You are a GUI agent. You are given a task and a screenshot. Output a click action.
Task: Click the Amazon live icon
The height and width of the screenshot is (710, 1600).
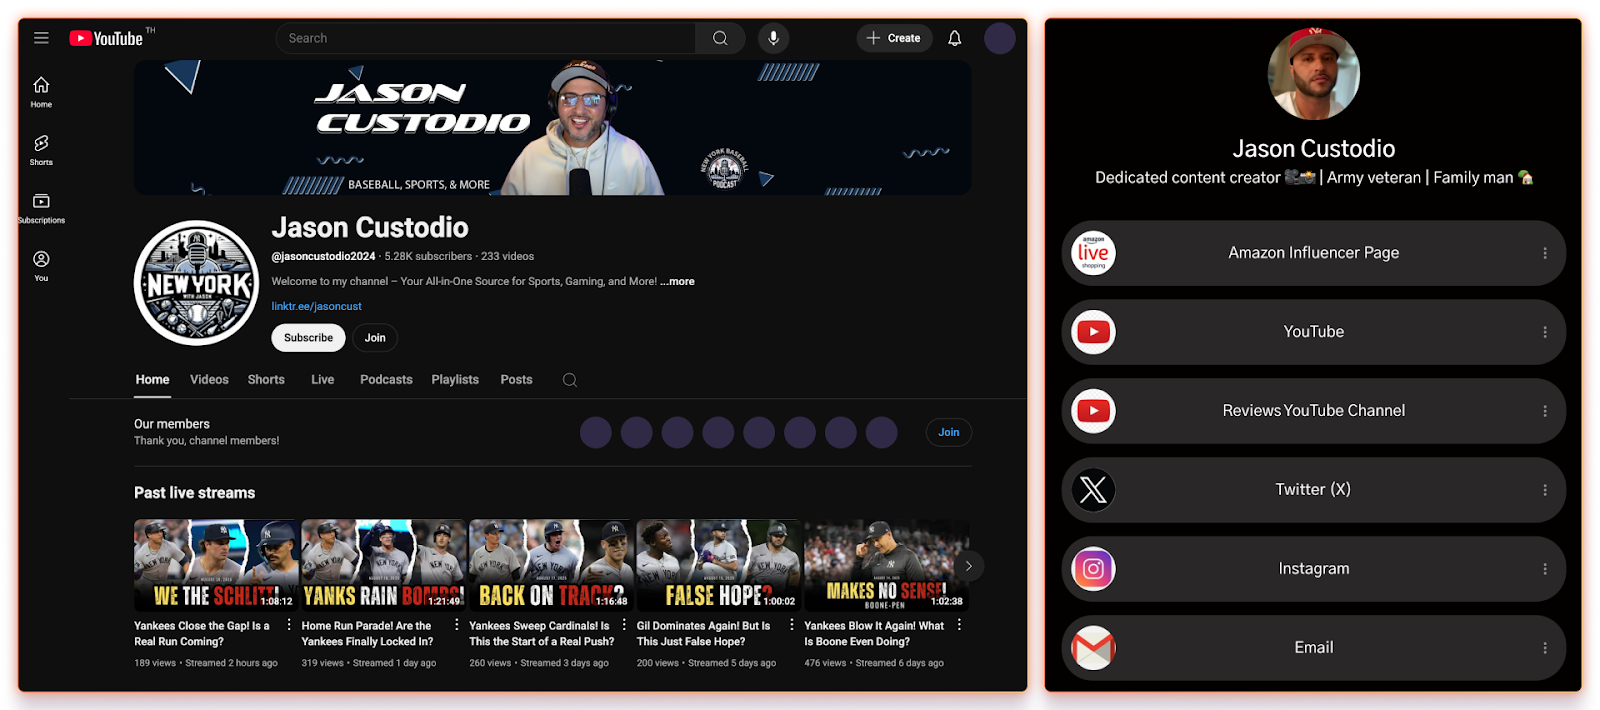(x=1093, y=253)
